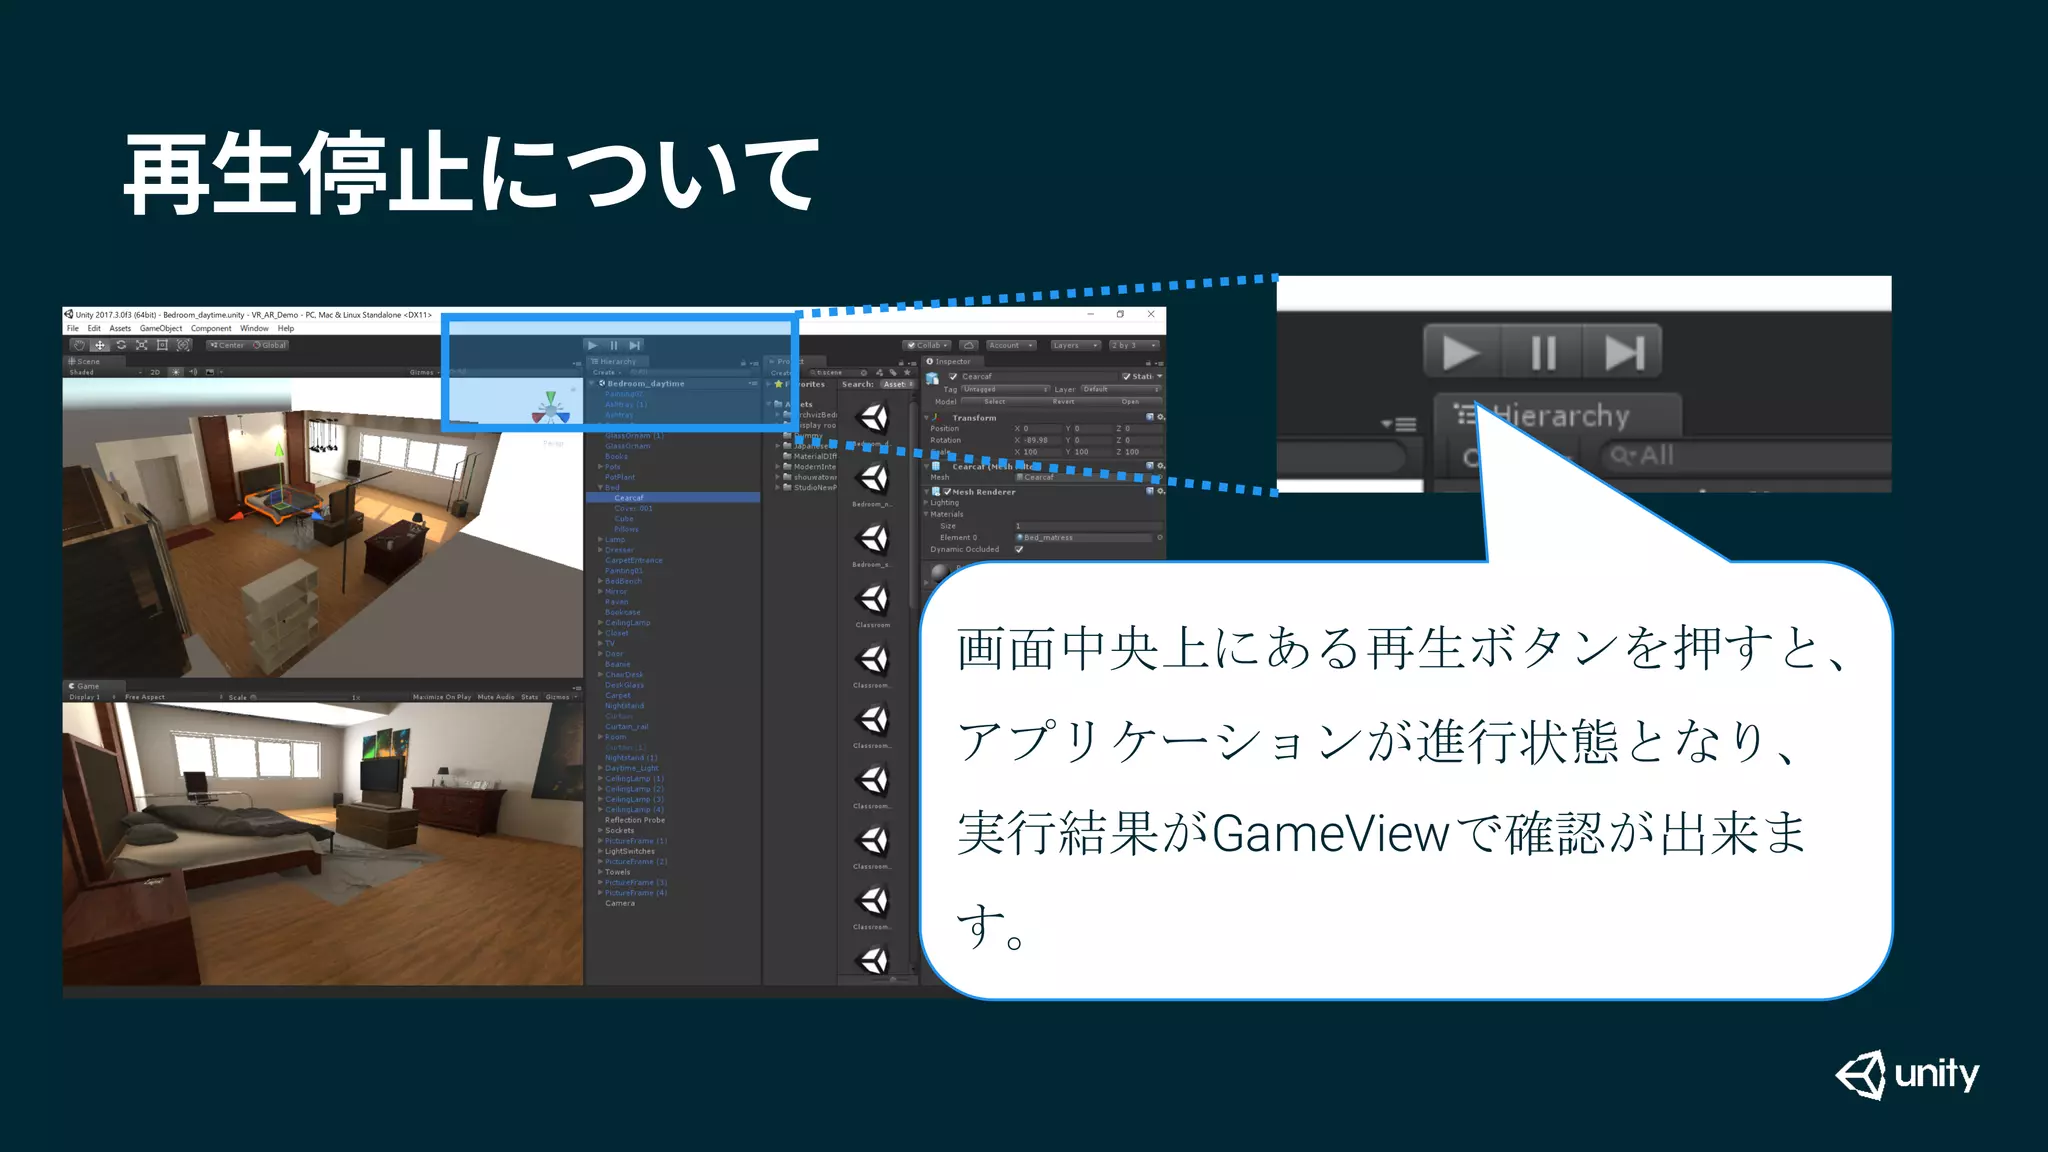Open the 2 by 3 layout dropdown
The width and height of the screenshot is (2048, 1152).
pos(1132,345)
